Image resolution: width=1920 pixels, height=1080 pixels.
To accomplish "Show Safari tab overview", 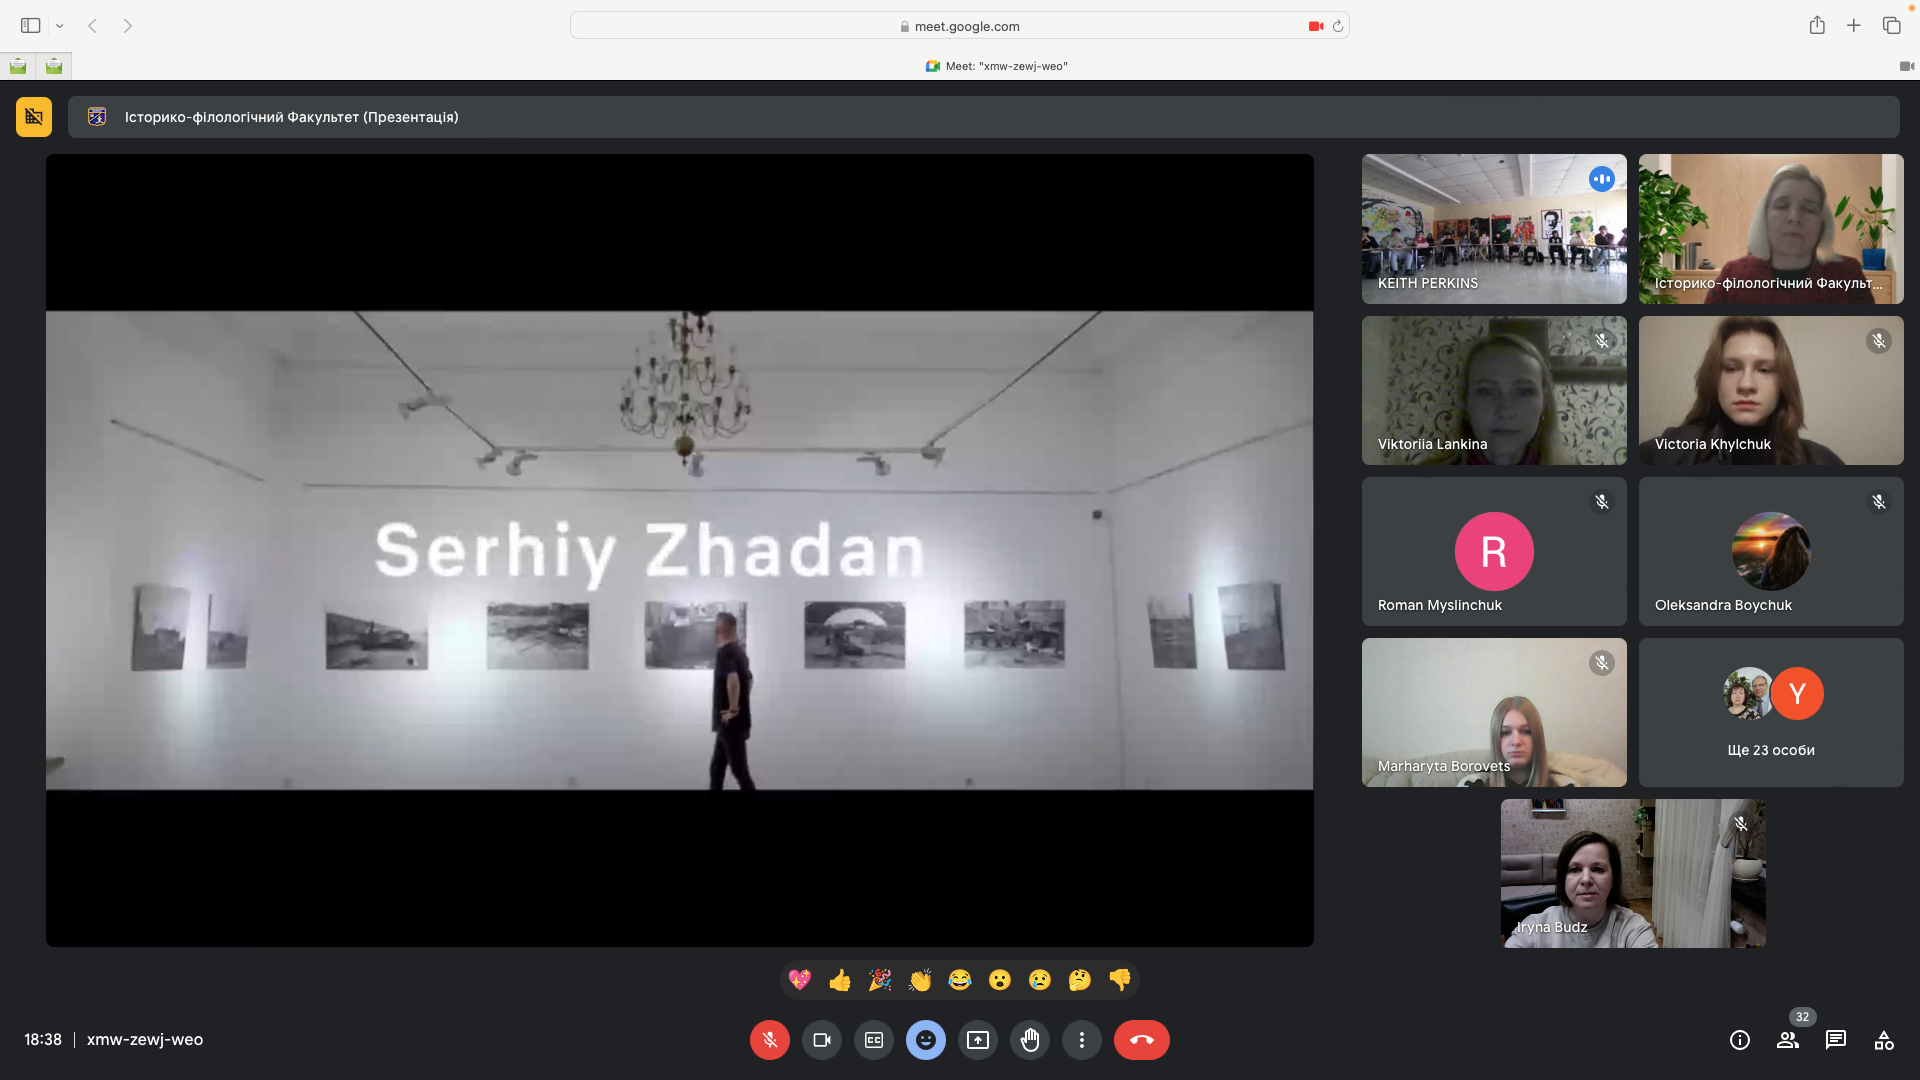I will pyautogui.click(x=1891, y=26).
